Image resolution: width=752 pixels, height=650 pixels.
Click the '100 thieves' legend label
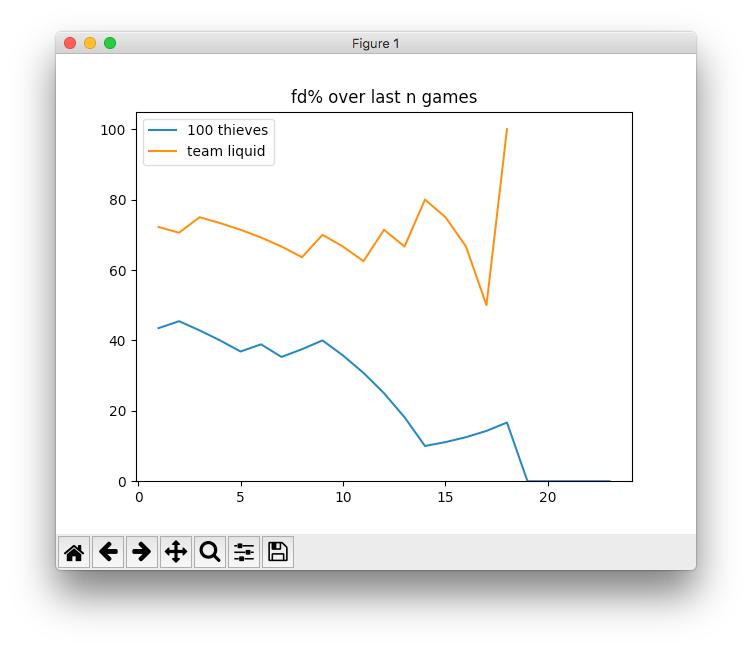(x=227, y=130)
